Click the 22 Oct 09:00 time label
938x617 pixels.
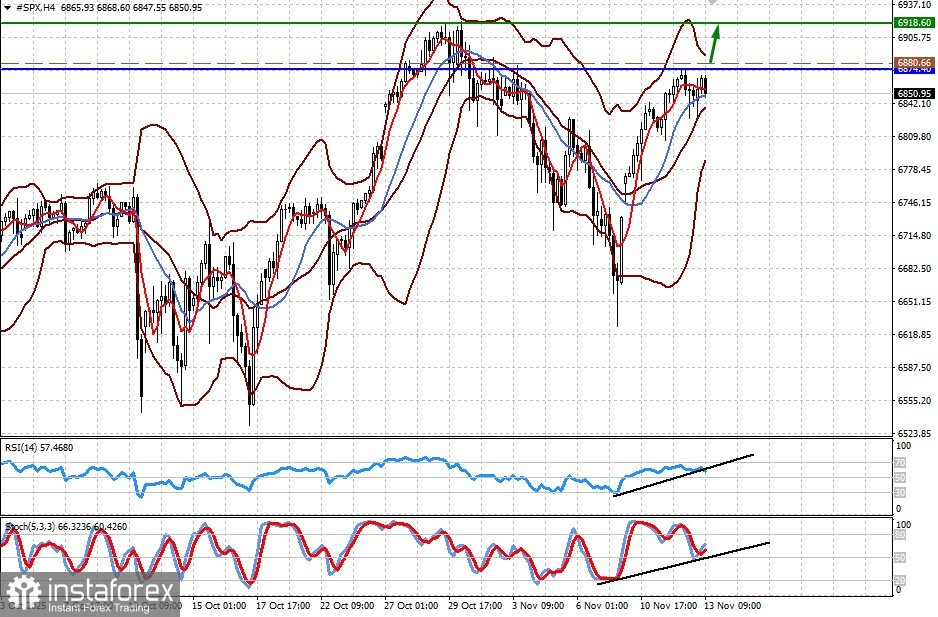click(347, 606)
